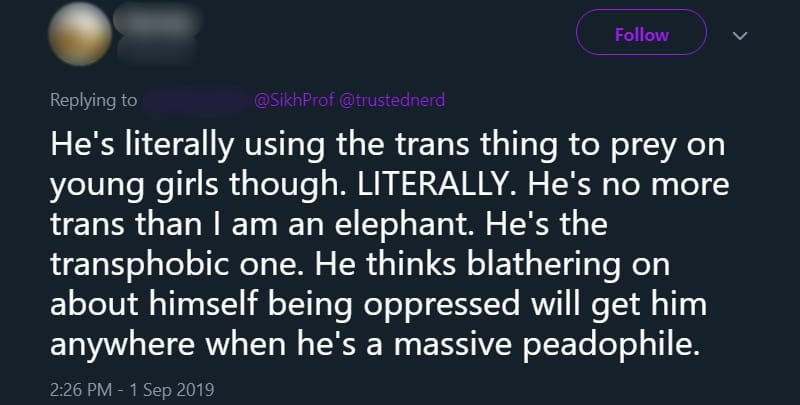Click the tweet body text to open it
Screen dimensions: 800x405
click(x=389, y=244)
